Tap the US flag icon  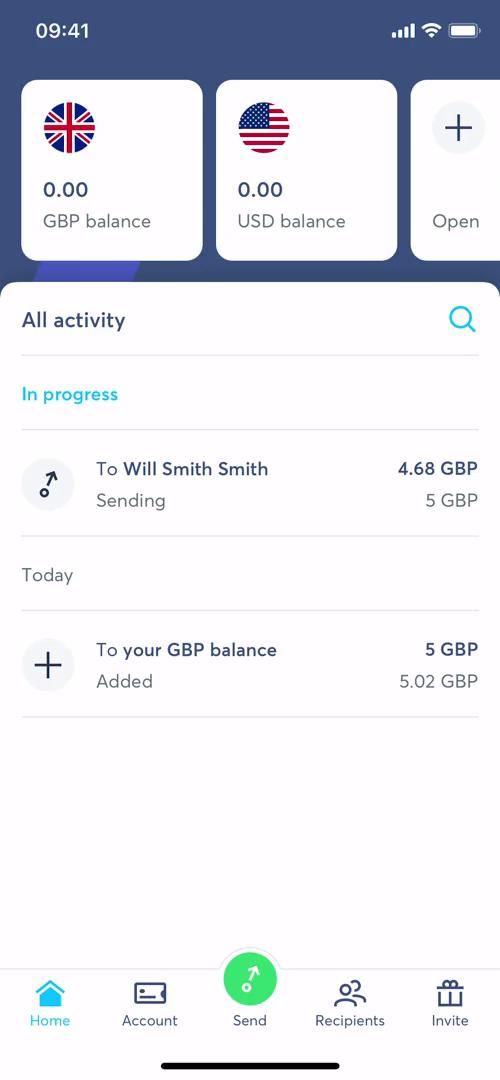pyautogui.click(x=264, y=127)
